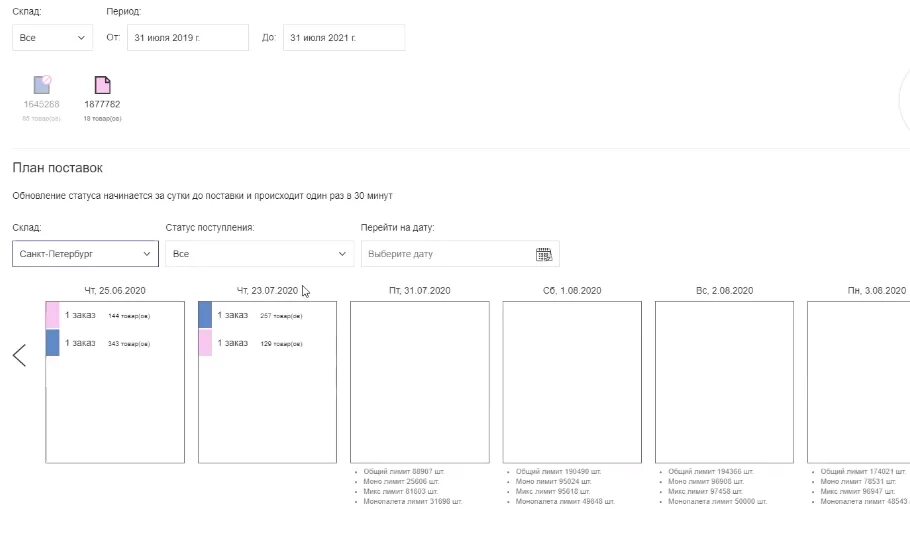Open the 1 заказ row with 257 товаров
The width and height of the screenshot is (910, 553).
[x=268, y=315]
